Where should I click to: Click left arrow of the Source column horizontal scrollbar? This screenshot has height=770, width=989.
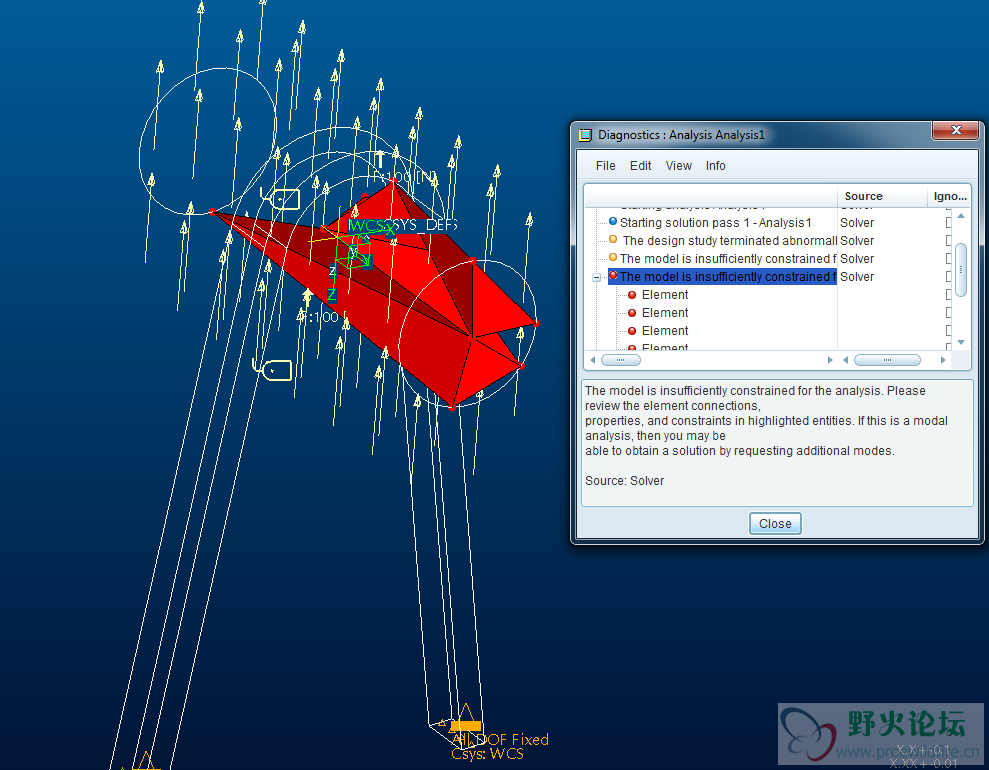point(845,360)
